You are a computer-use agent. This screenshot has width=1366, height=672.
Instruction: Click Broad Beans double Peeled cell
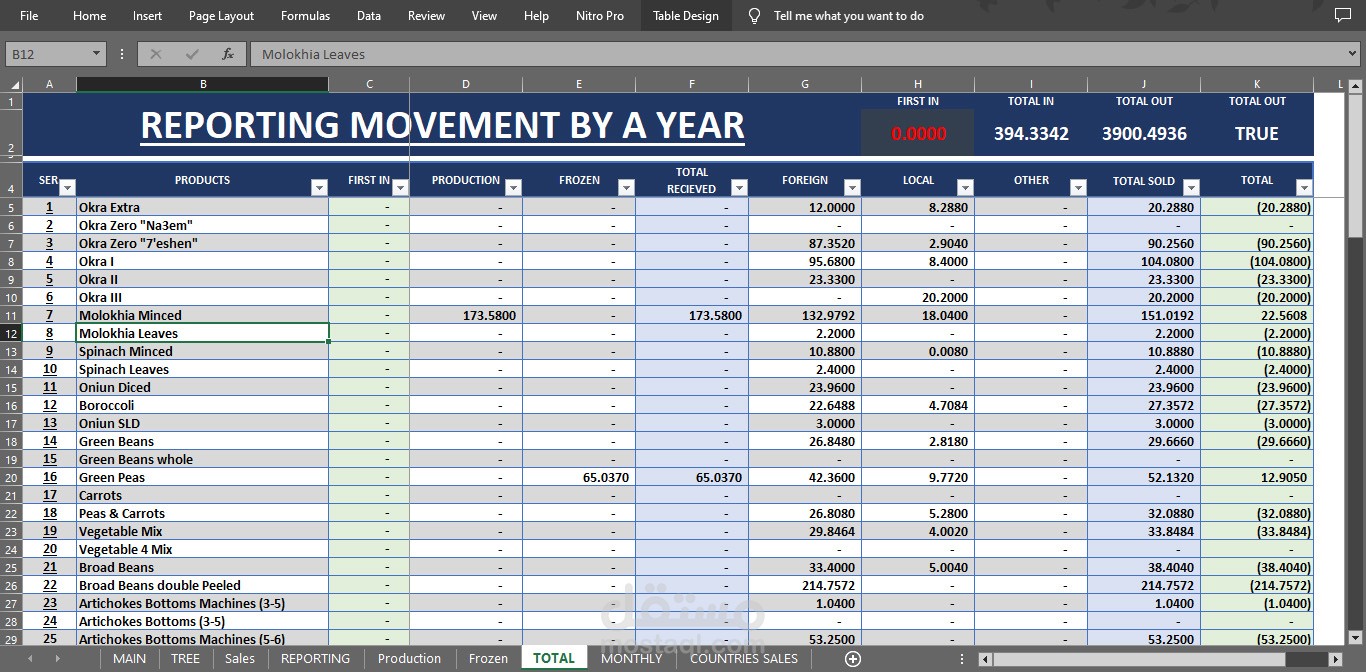pos(202,585)
